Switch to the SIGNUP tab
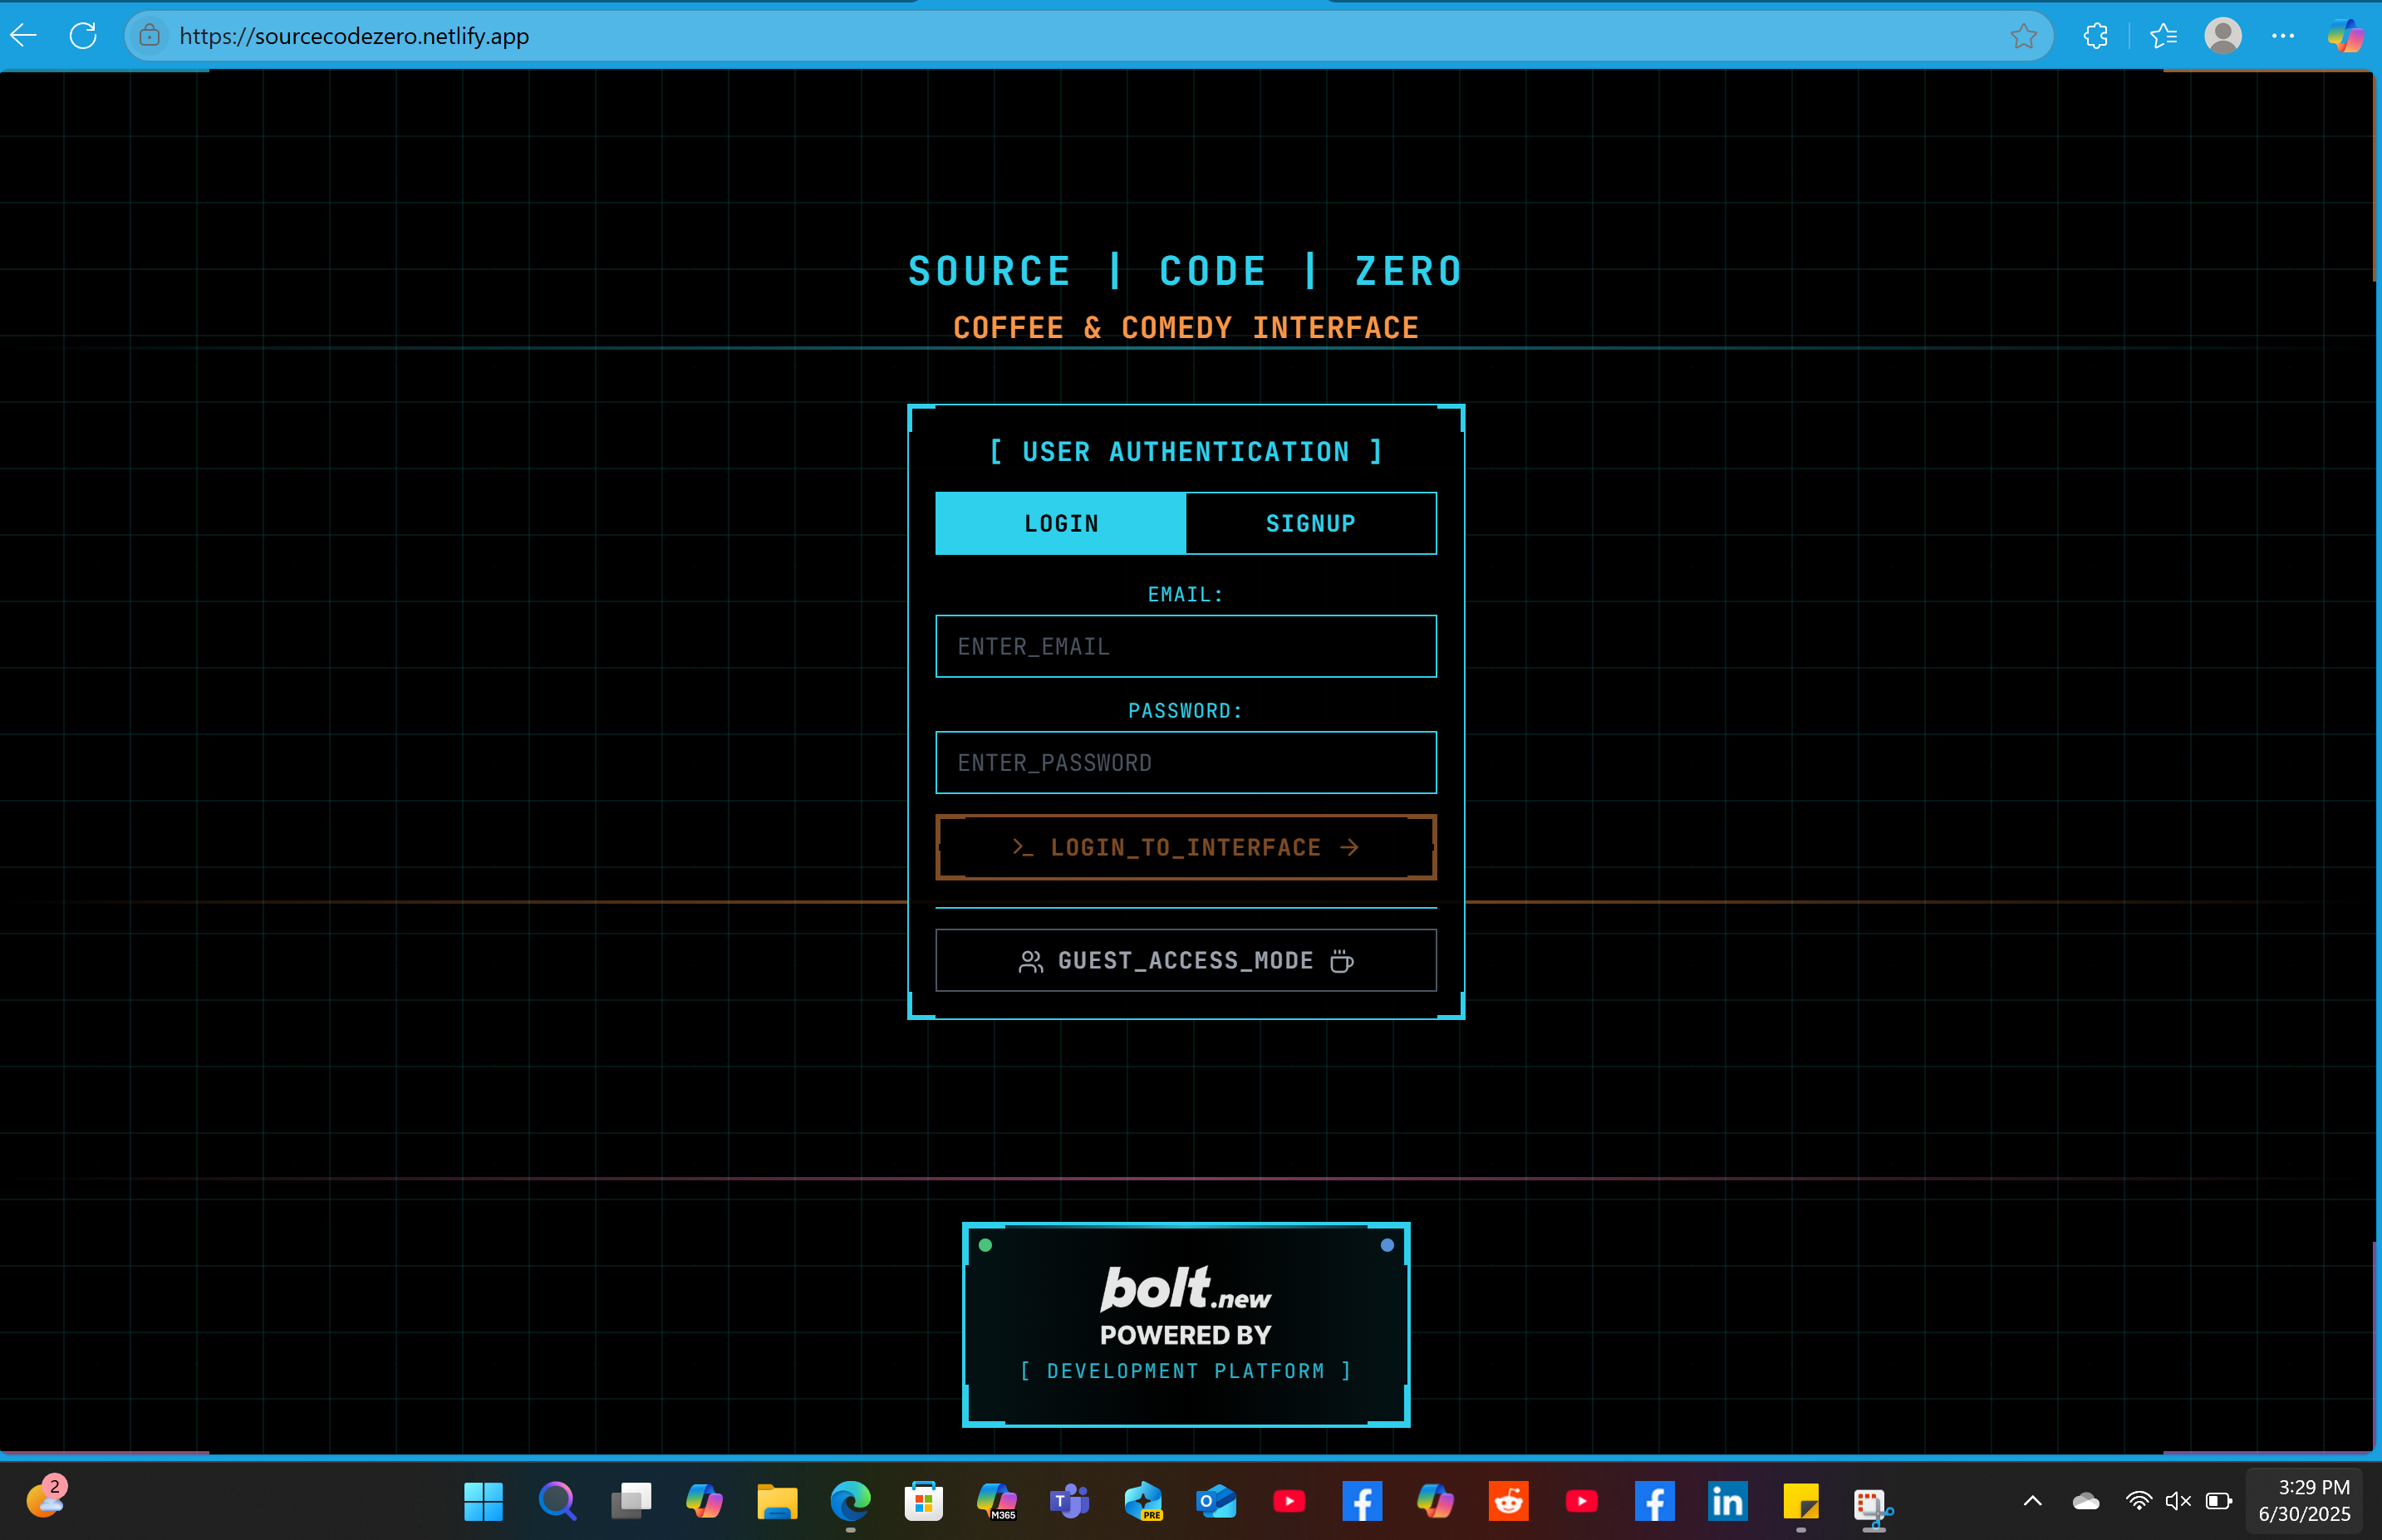 click(x=1310, y=523)
